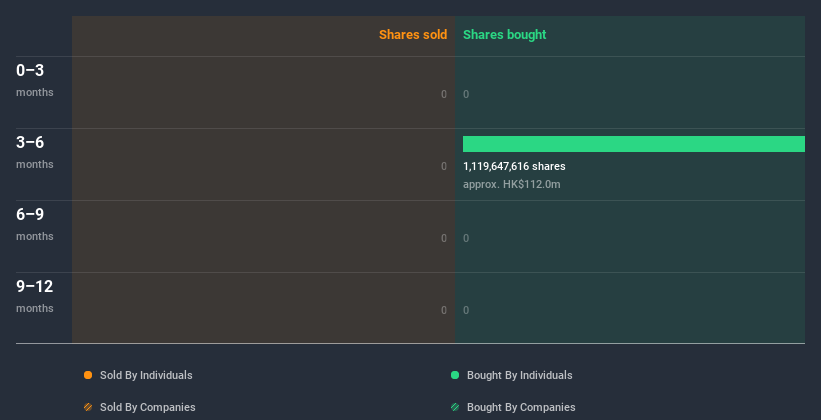Click shares sold zero in 3–6 months row

444,166
